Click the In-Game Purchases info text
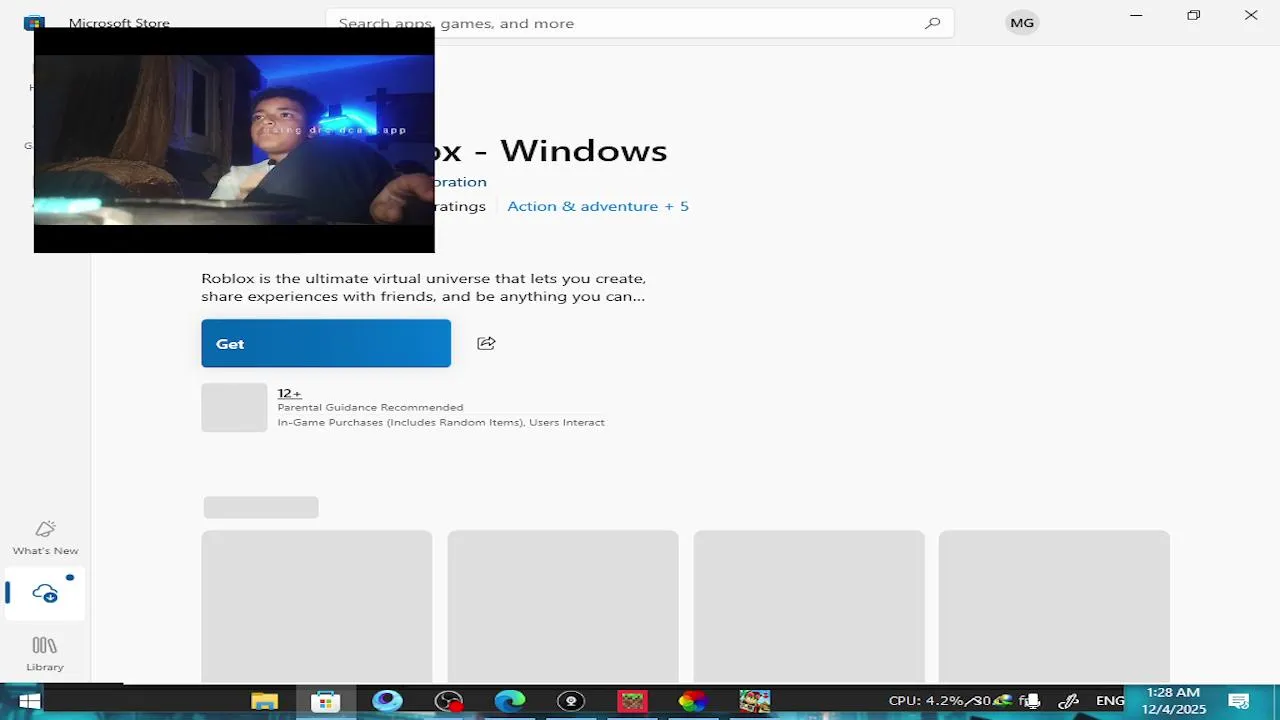1280x720 pixels. pos(441,422)
